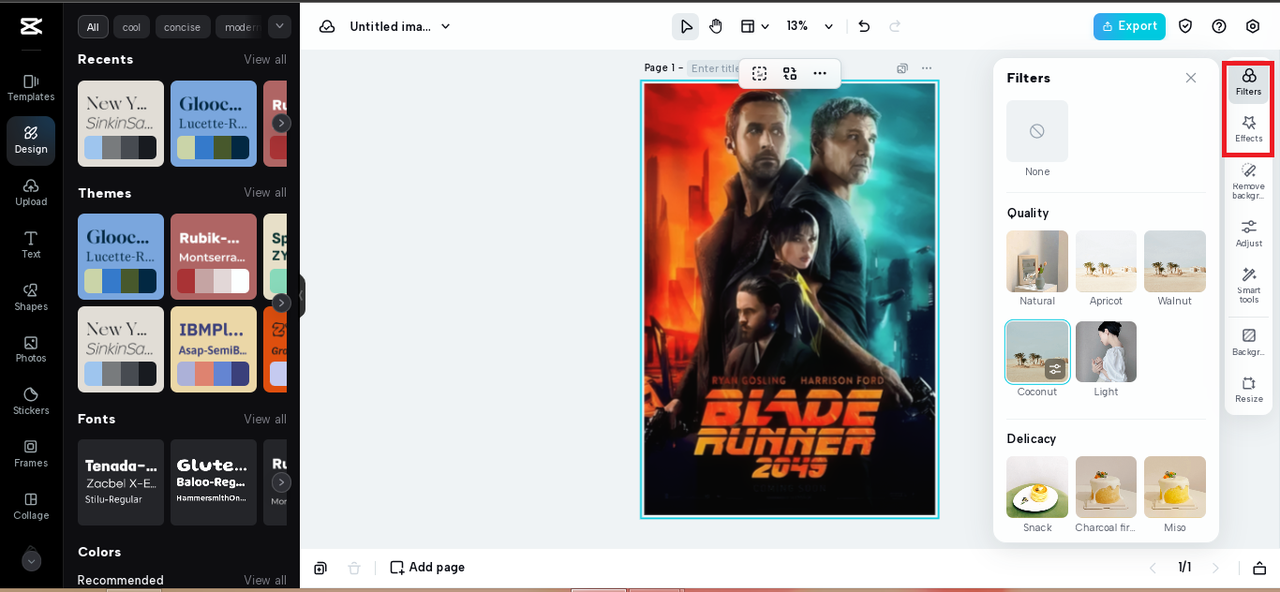Show next Fonts arrow
1280x592 pixels.
(x=282, y=482)
